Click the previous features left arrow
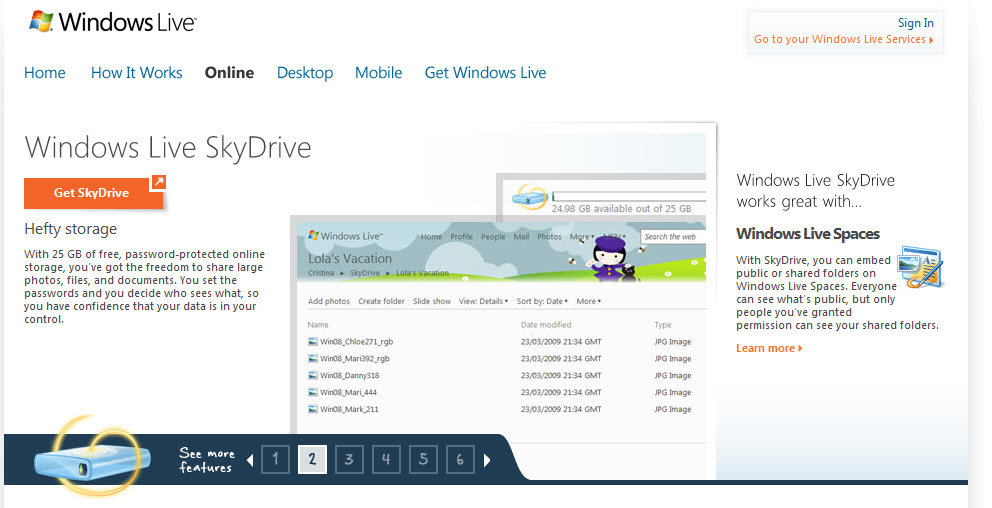The width and height of the screenshot is (992, 508). coord(249,460)
